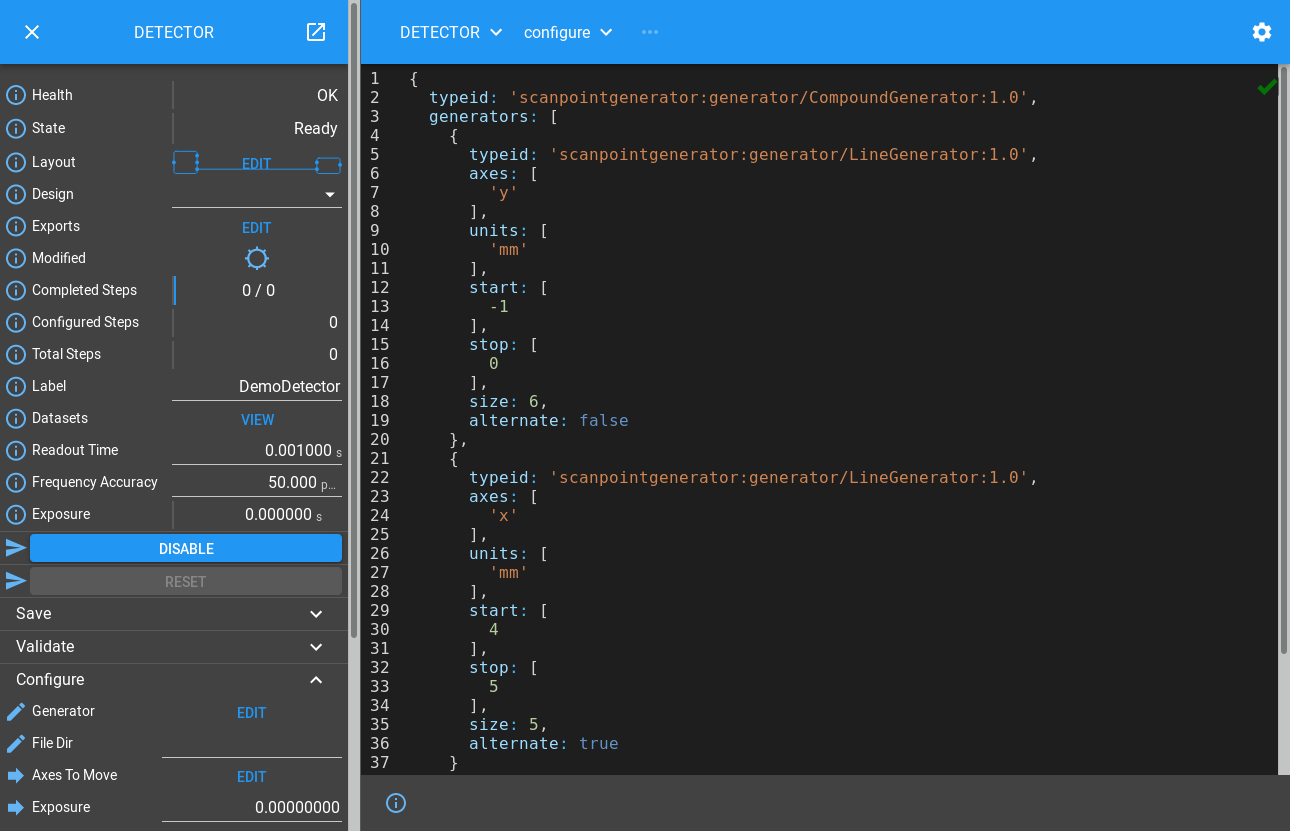Click VIEW link for Datasets
The height and width of the screenshot is (831, 1290).
(257, 420)
